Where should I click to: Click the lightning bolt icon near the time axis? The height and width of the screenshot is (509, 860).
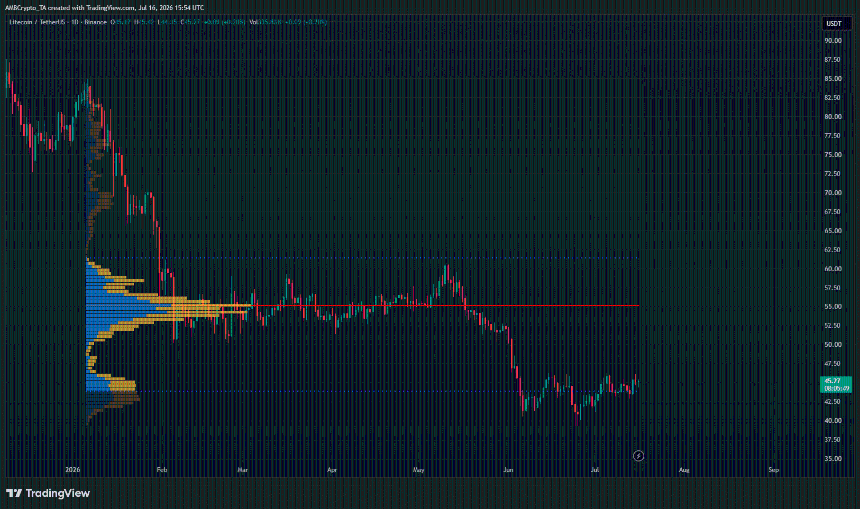638,456
